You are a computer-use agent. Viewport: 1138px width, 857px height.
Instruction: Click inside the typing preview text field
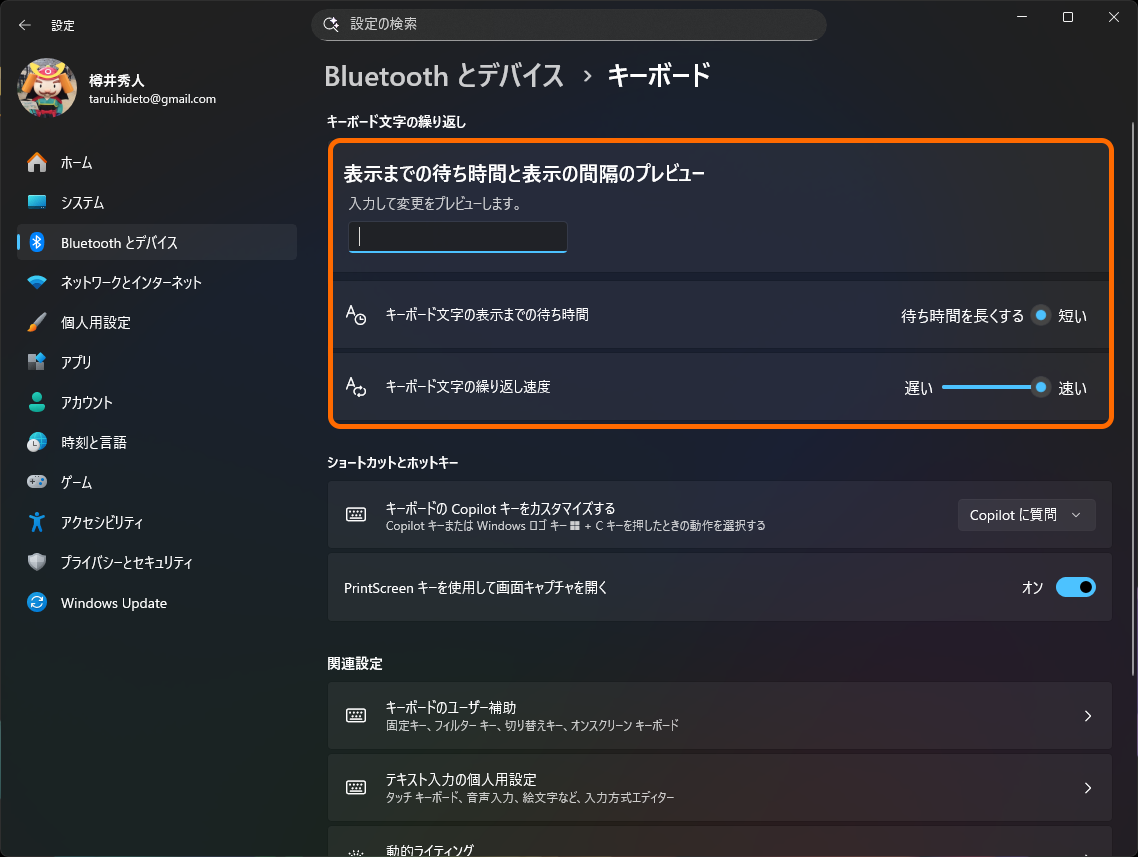[x=457, y=237]
